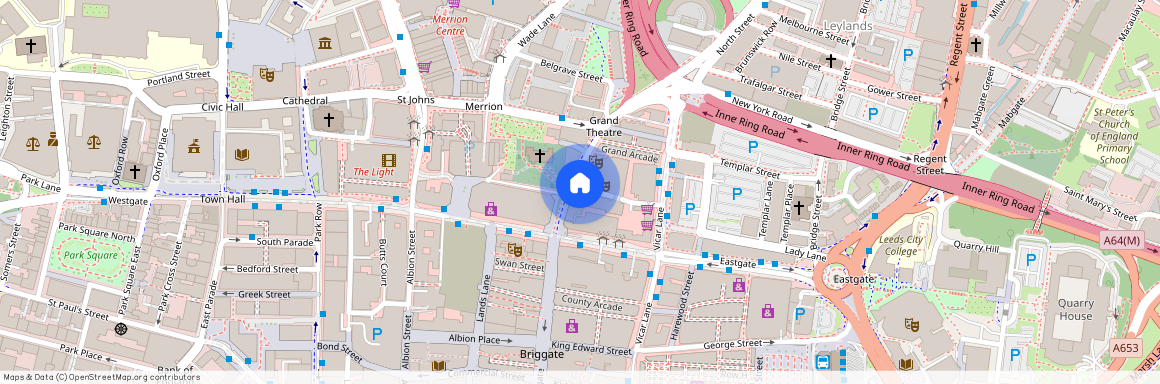Select the parking icon near George Street
The height and width of the screenshot is (384, 1160).
[x=799, y=313]
